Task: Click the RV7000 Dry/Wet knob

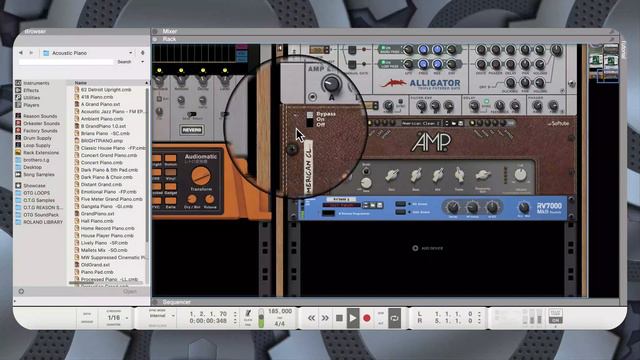Action: [x=523, y=207]
